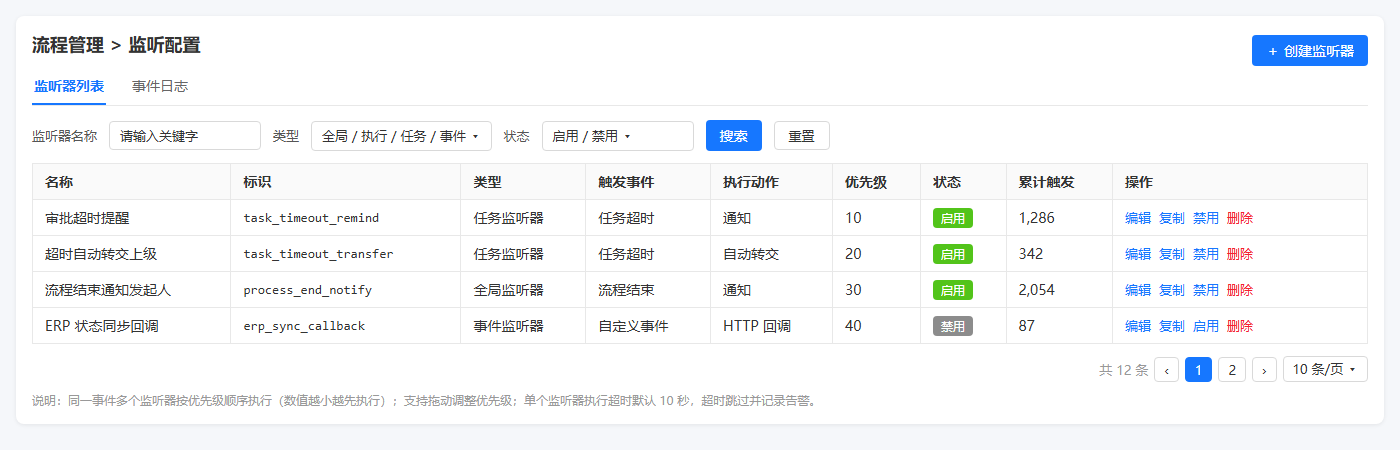Go to the previous page arrow
The image size is (1400, 450).
[1166, 370]
